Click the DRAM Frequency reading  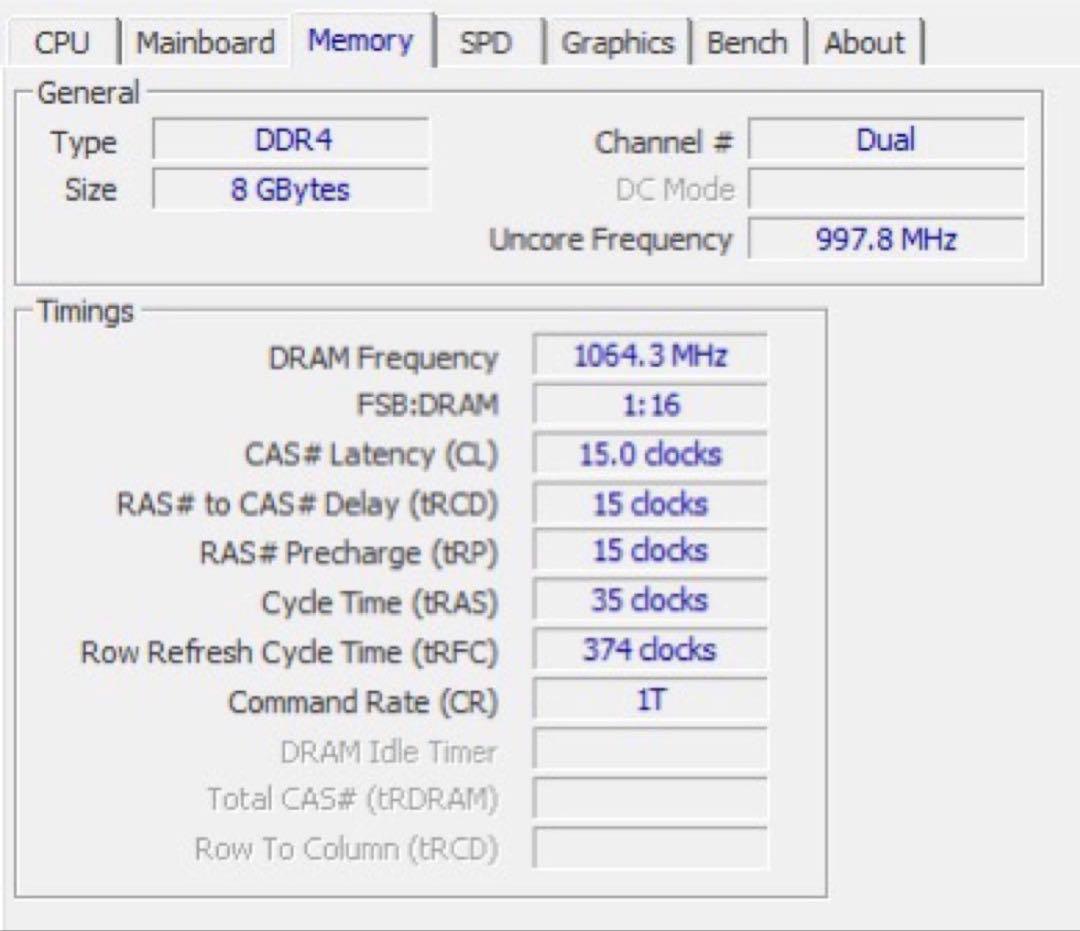point(650,354)
